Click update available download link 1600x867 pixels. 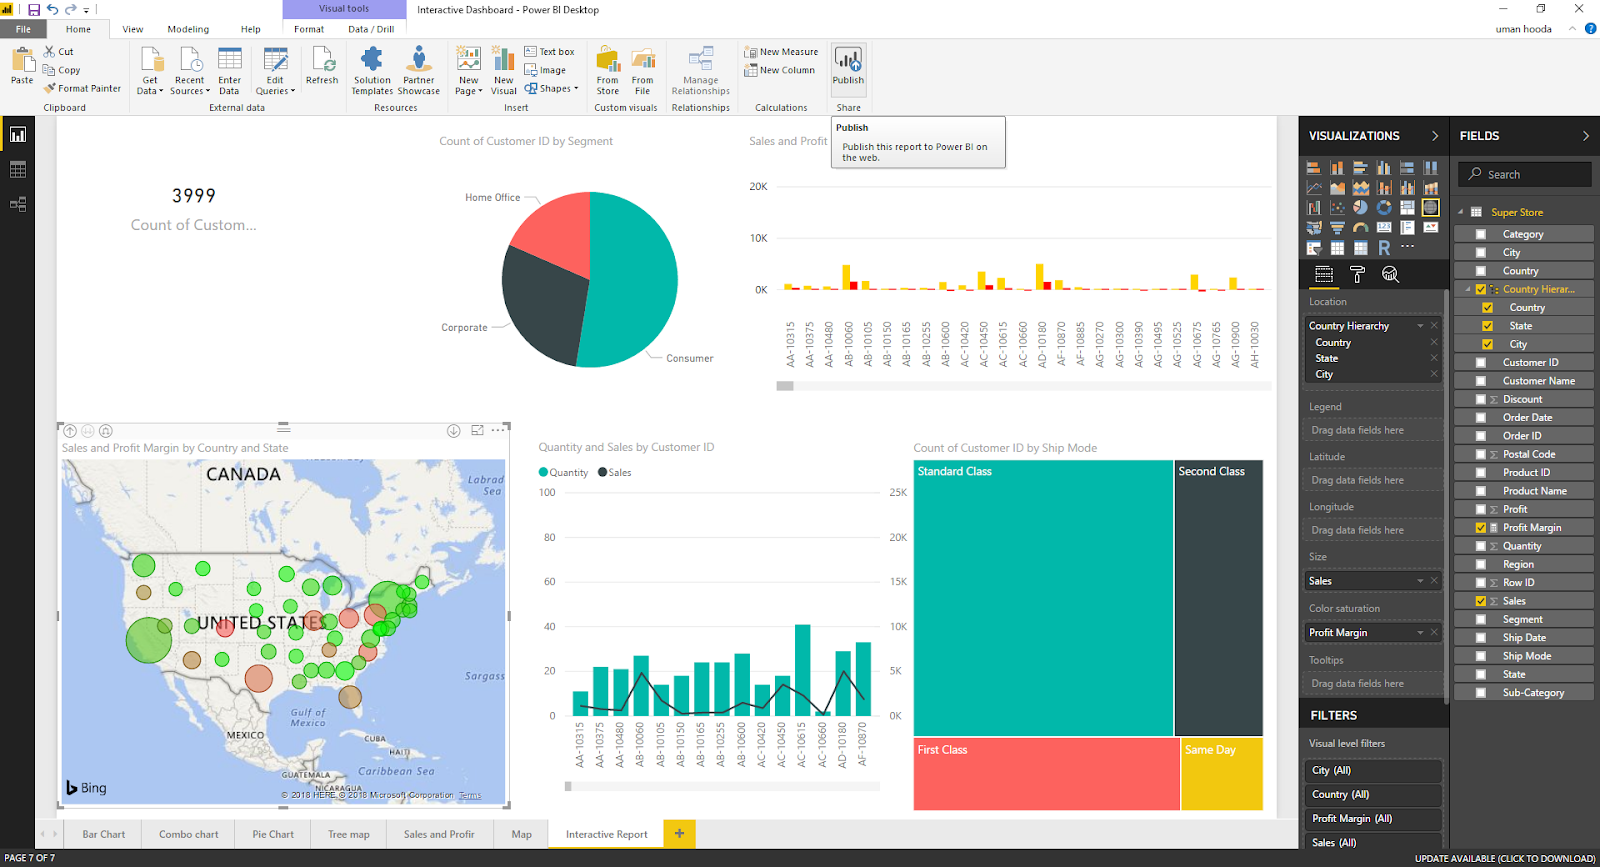[1505, 858]
